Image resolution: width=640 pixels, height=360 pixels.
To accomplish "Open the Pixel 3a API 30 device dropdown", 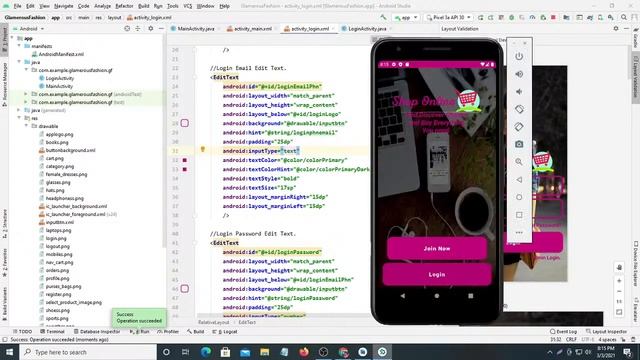I will coord(449,18).
